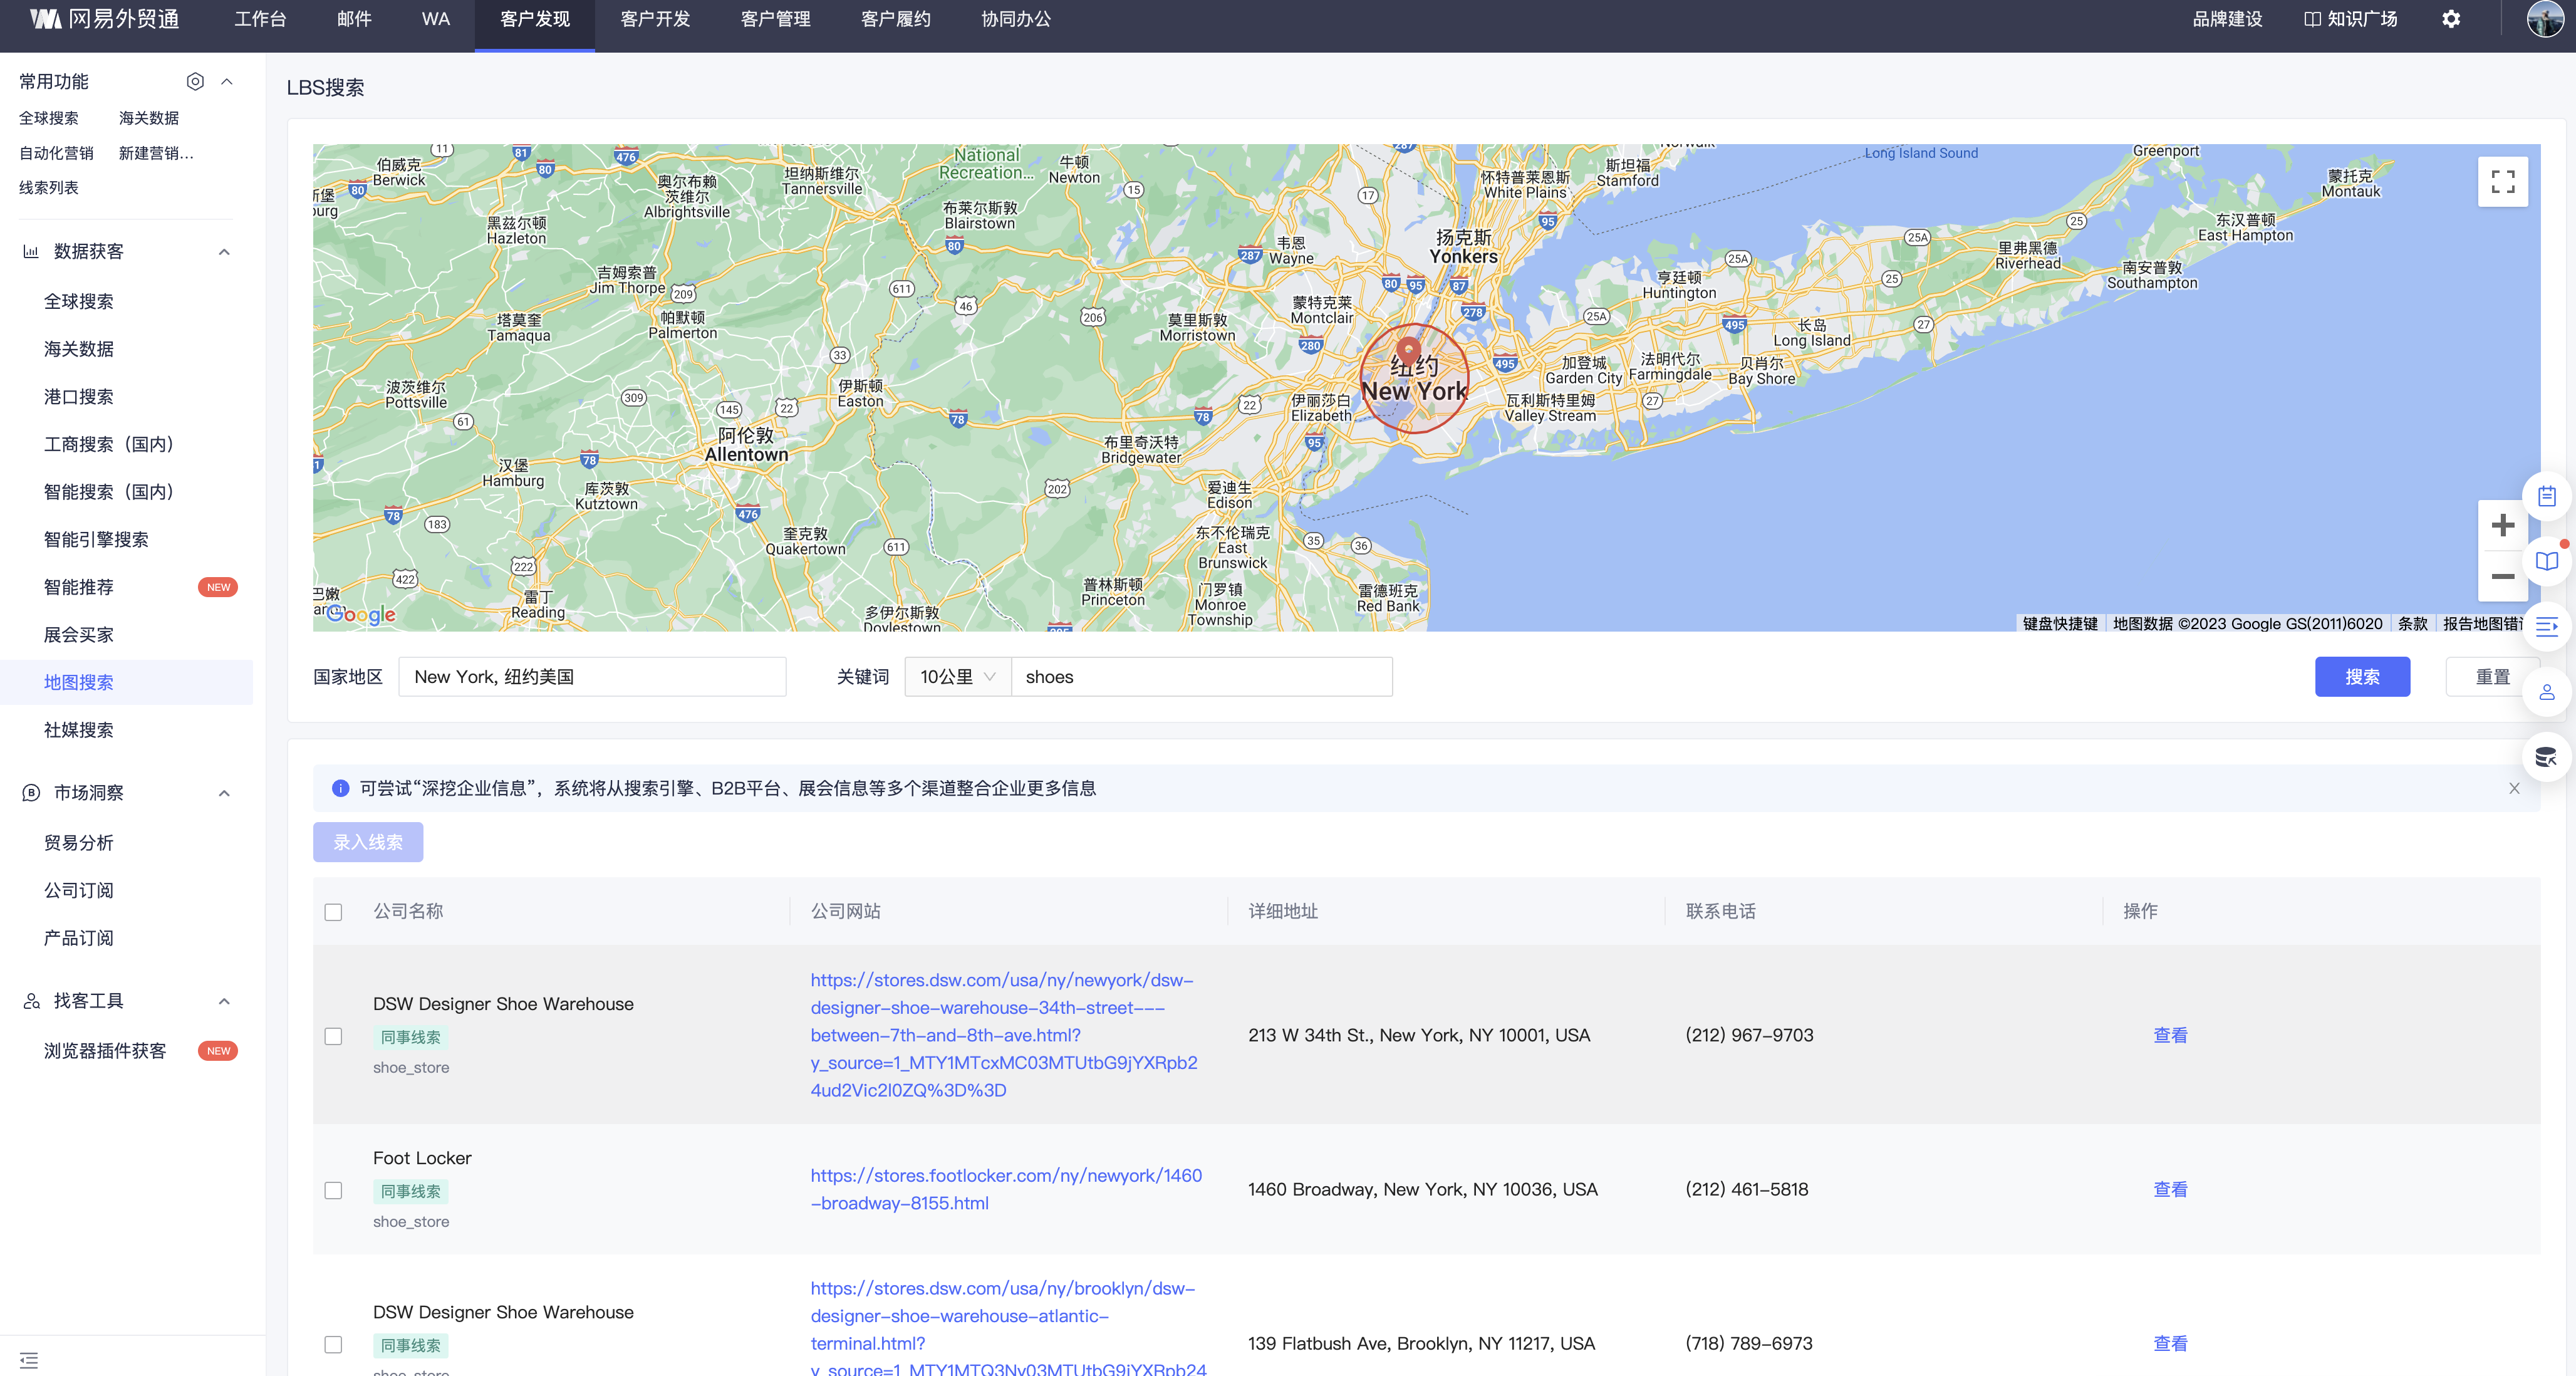The width and height of the screenshot is (2576, 1376).
Task: Open the 10公里 radius dropdown
Action: [x=957, y=677]
